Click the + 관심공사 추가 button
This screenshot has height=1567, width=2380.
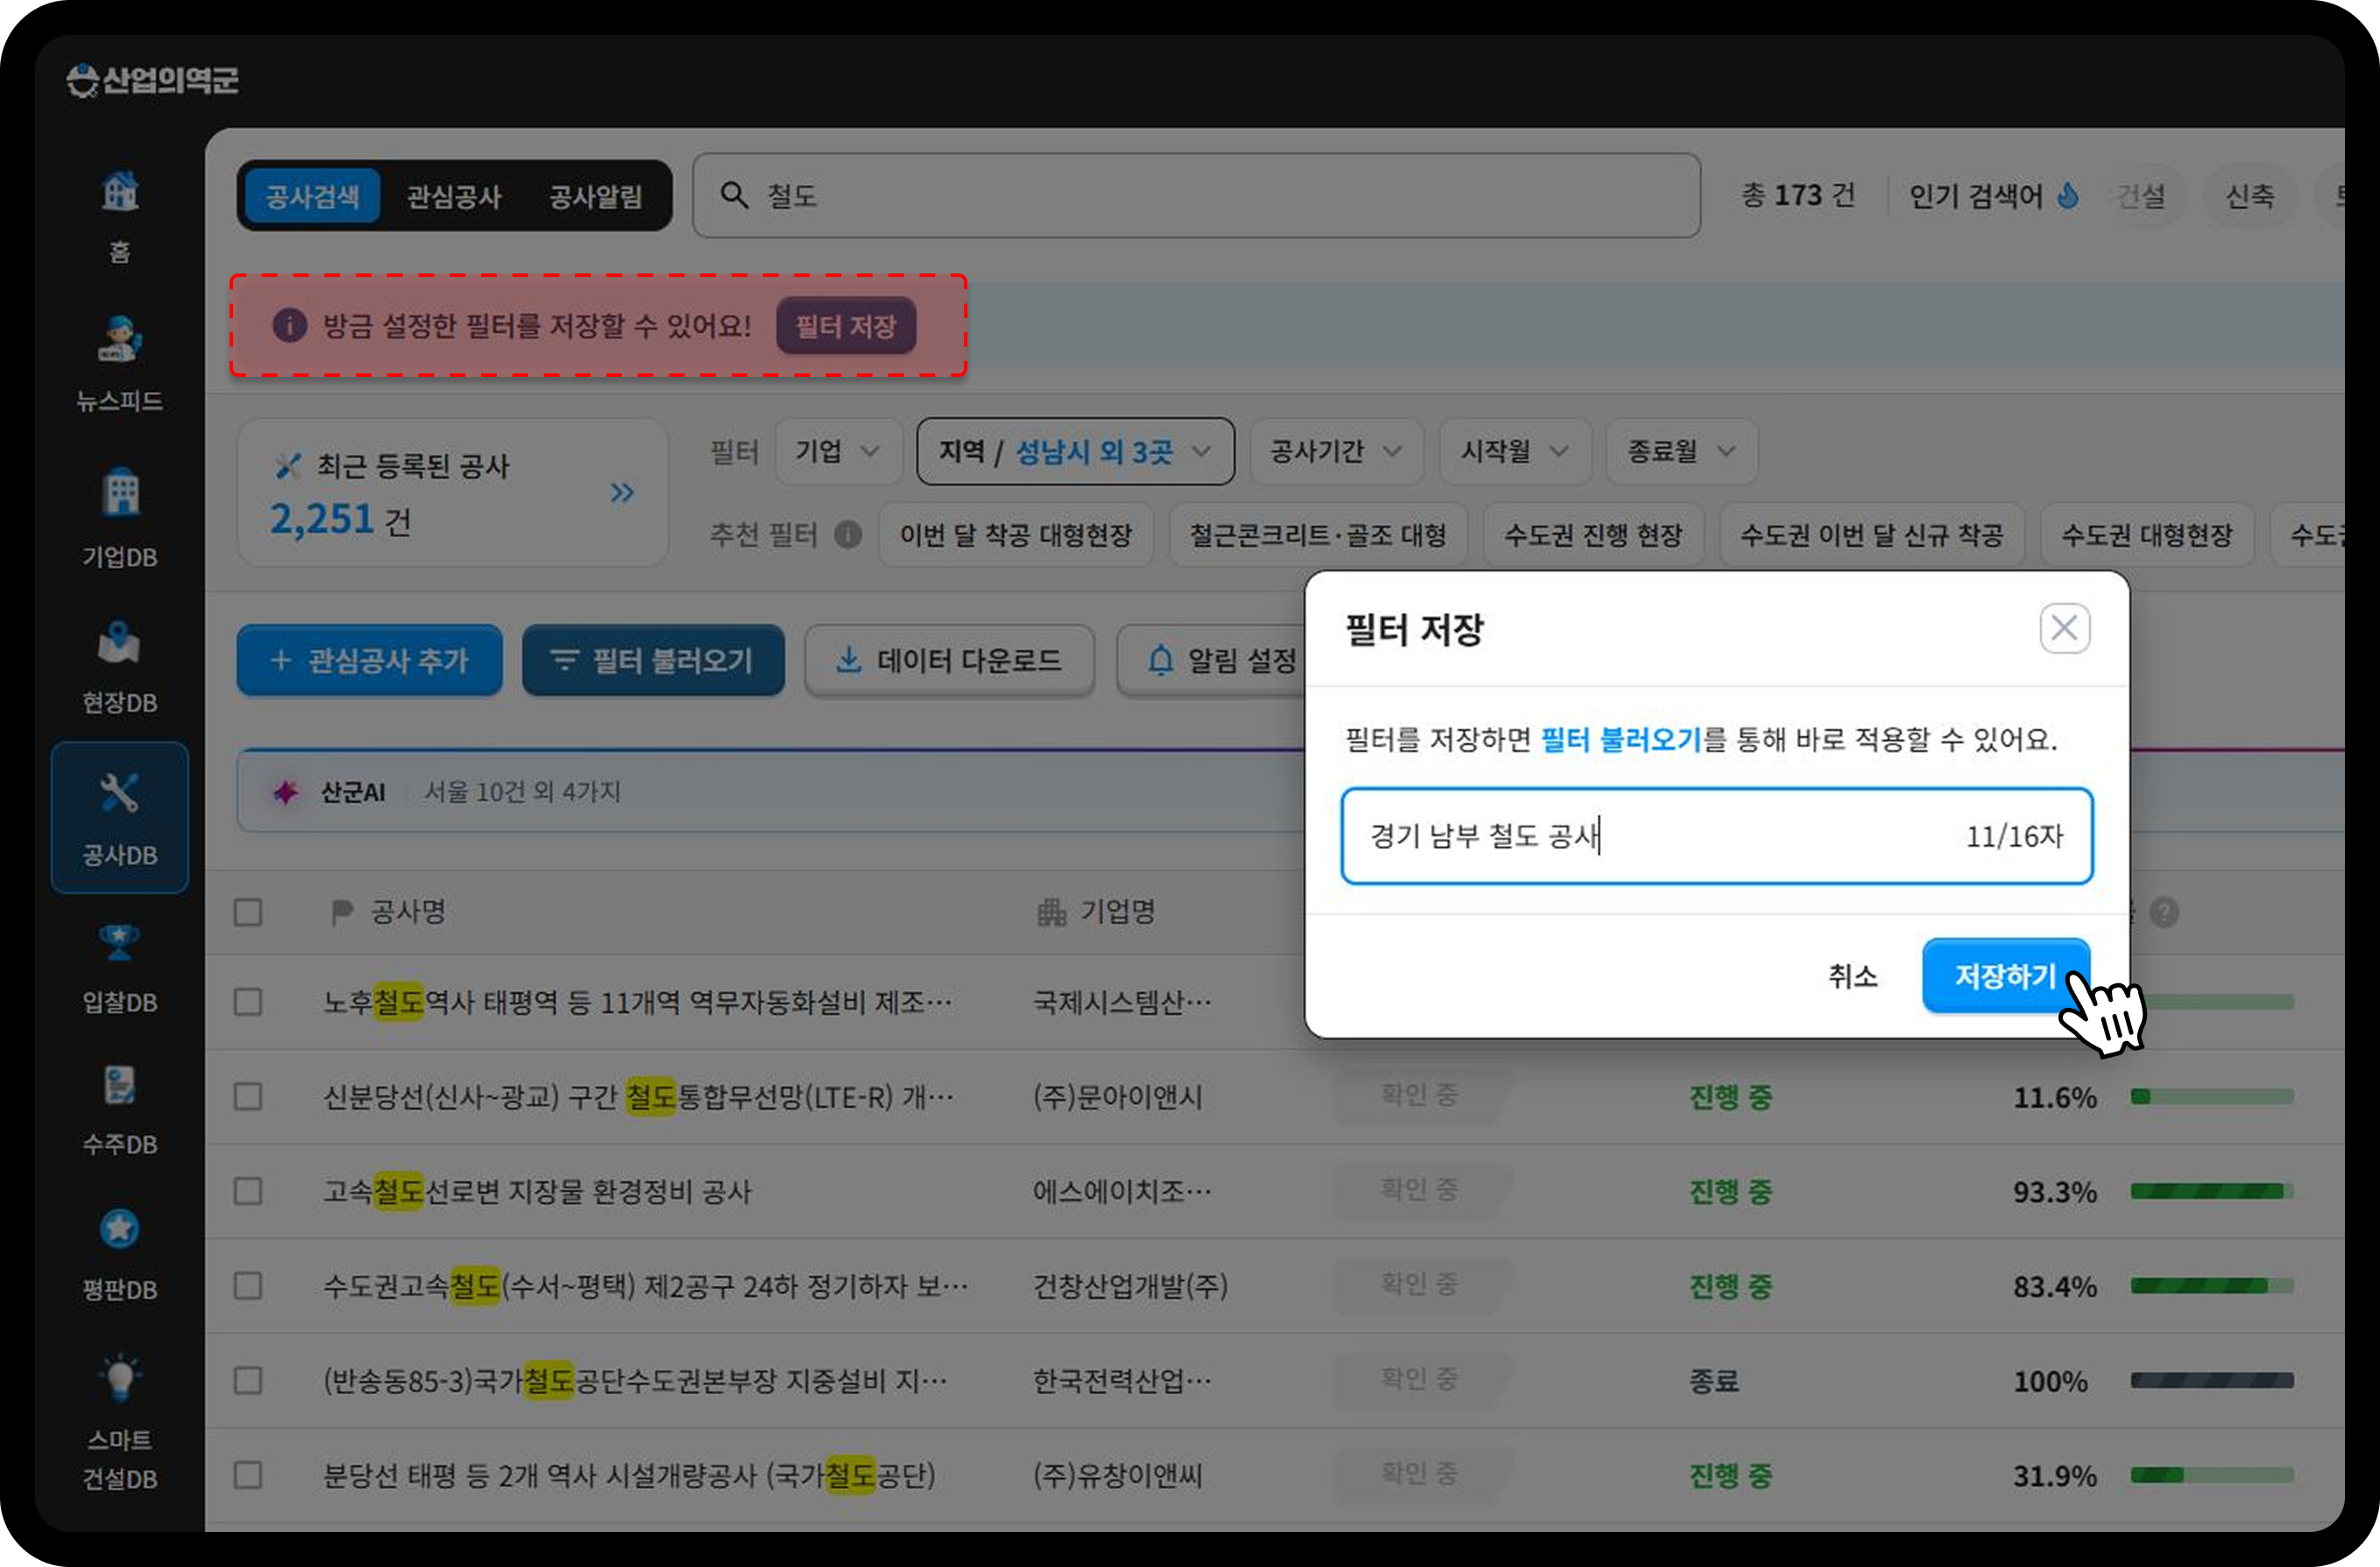[369, 660]
